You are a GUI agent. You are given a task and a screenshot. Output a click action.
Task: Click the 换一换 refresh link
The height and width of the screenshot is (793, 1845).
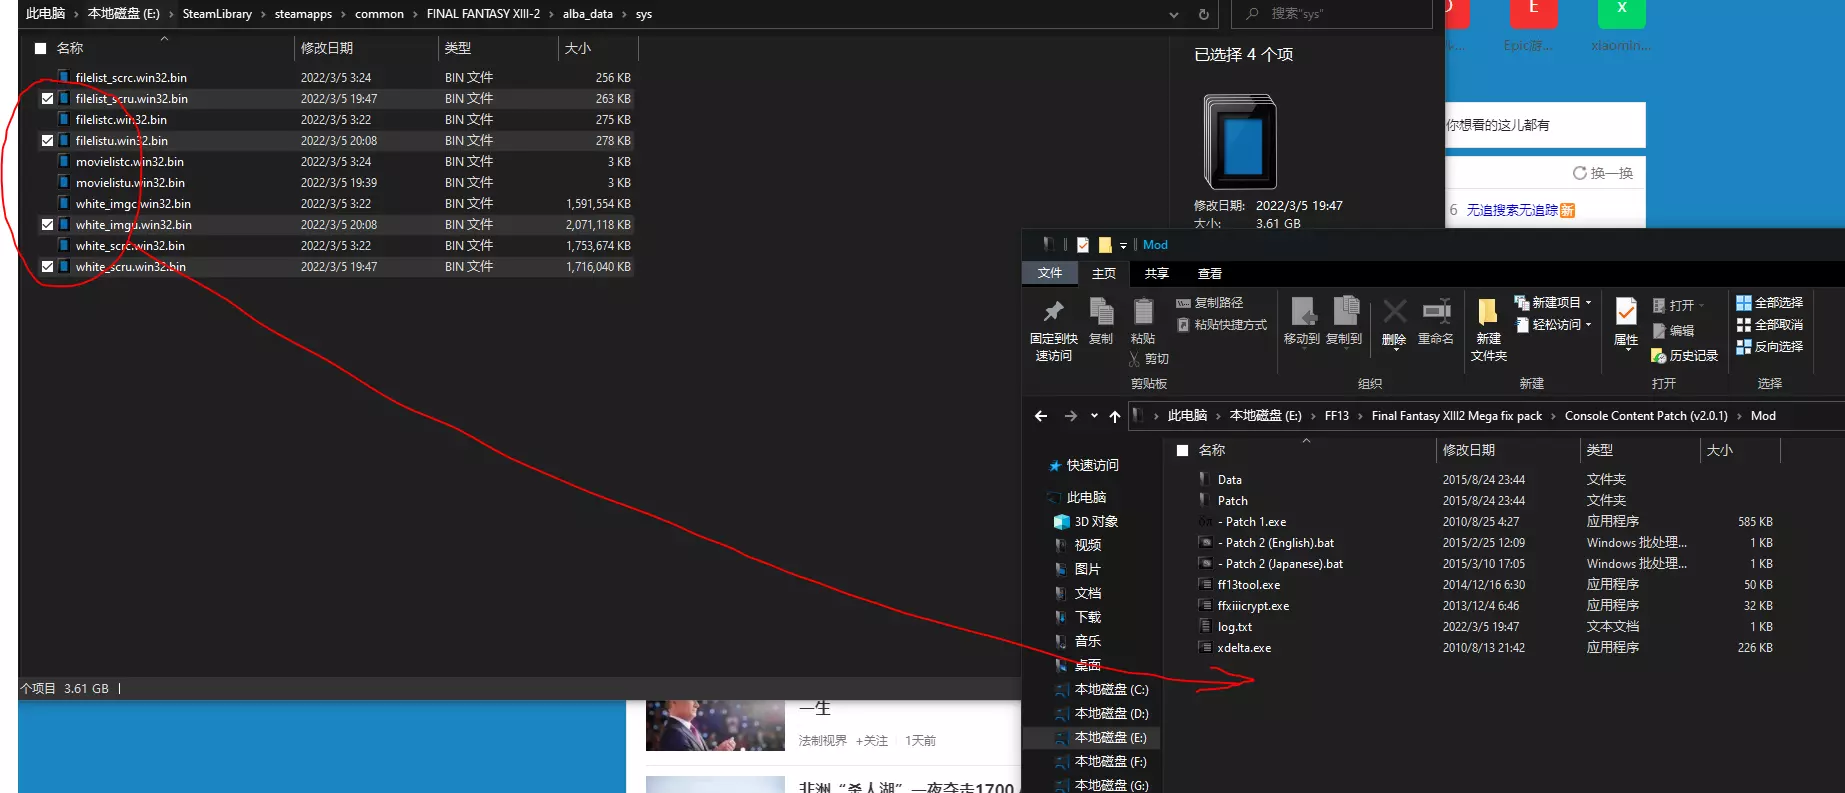pyautogui.click(x=1603, y=173)
